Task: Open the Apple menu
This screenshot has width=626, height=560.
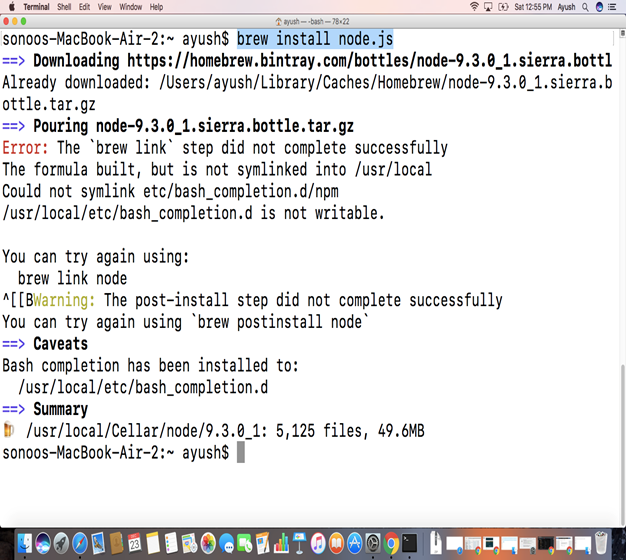Action: pos(12,7)
